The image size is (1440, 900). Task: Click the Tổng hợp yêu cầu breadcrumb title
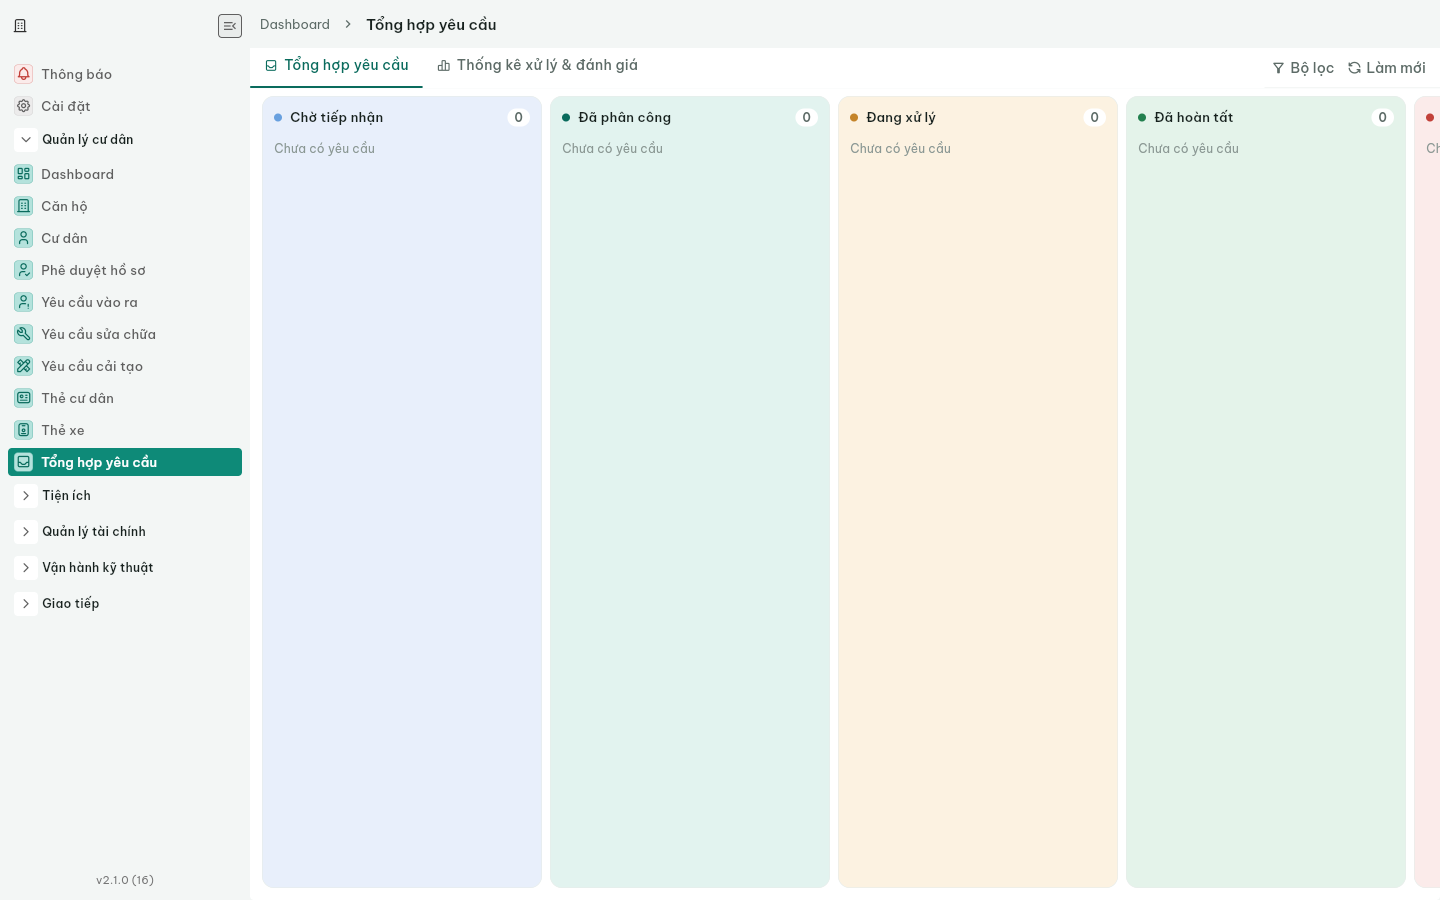tap(431, 24)
